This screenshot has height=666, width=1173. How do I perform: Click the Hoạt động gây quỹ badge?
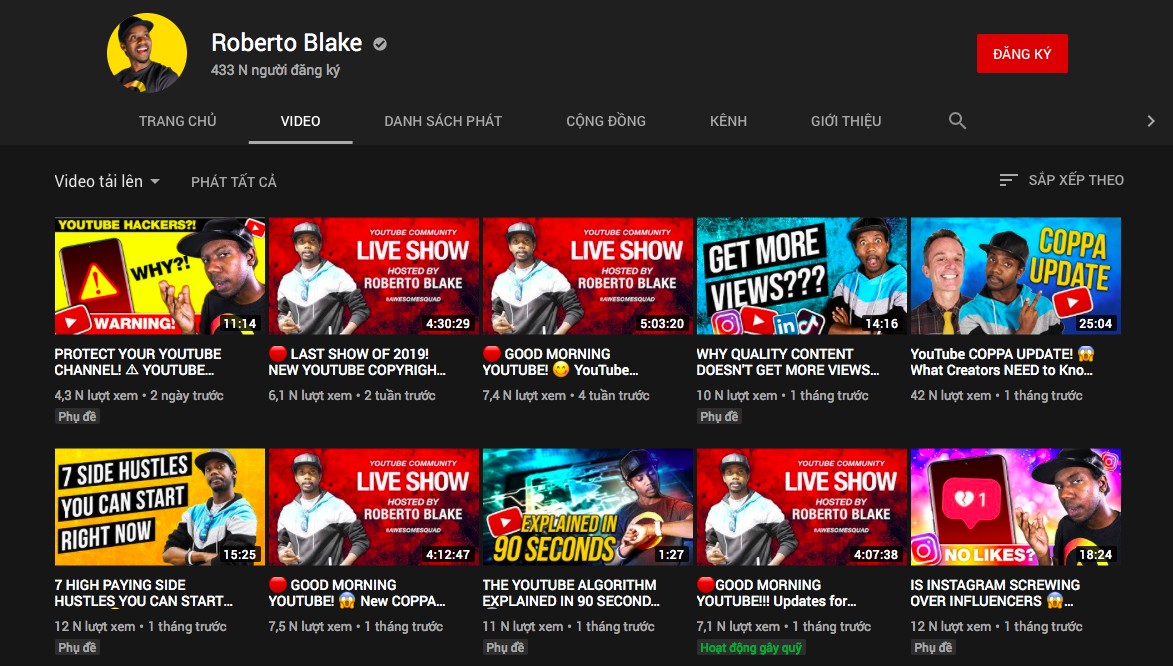pyautogui.click(x=750, y=648)
